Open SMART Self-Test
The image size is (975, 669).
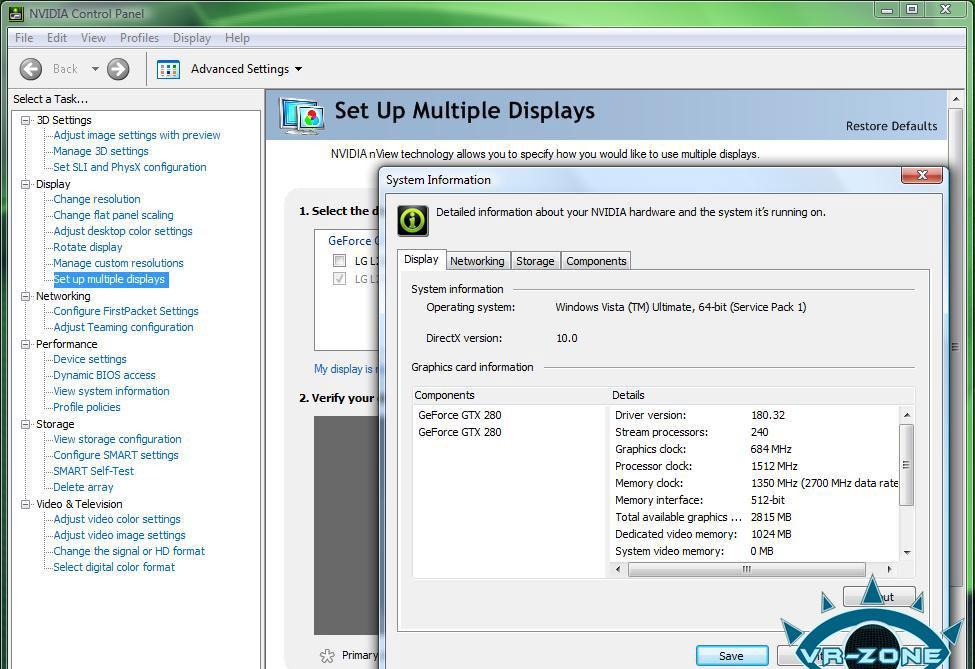(x=94, y=471)
